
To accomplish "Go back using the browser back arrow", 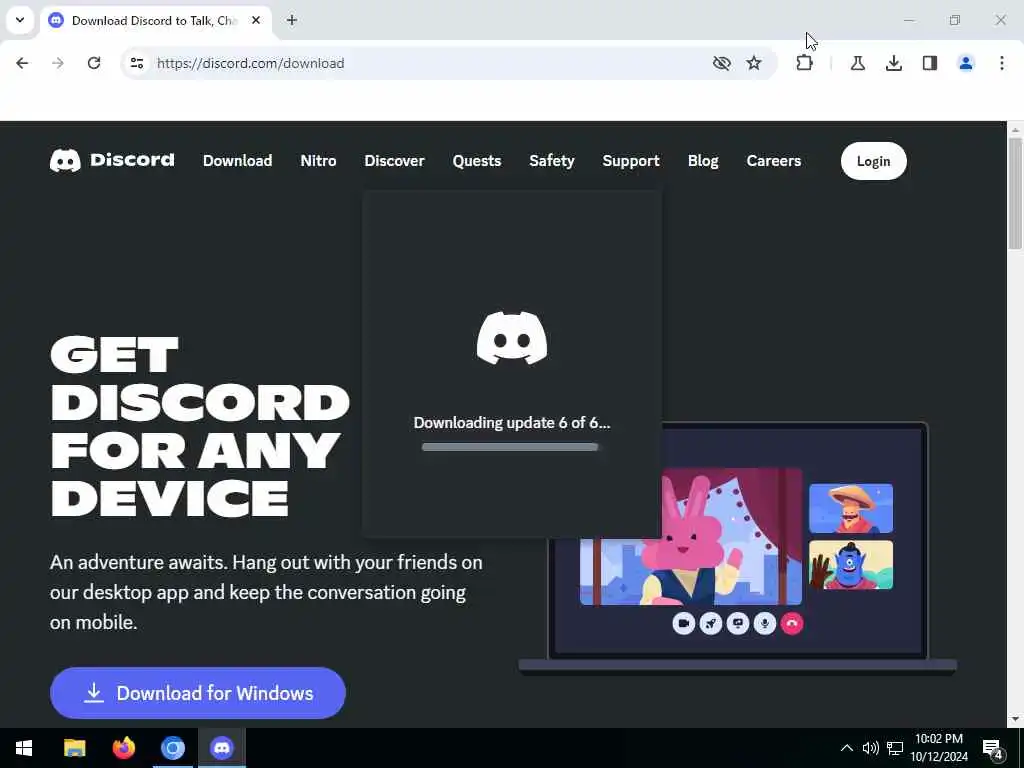I will coord(22,63).
